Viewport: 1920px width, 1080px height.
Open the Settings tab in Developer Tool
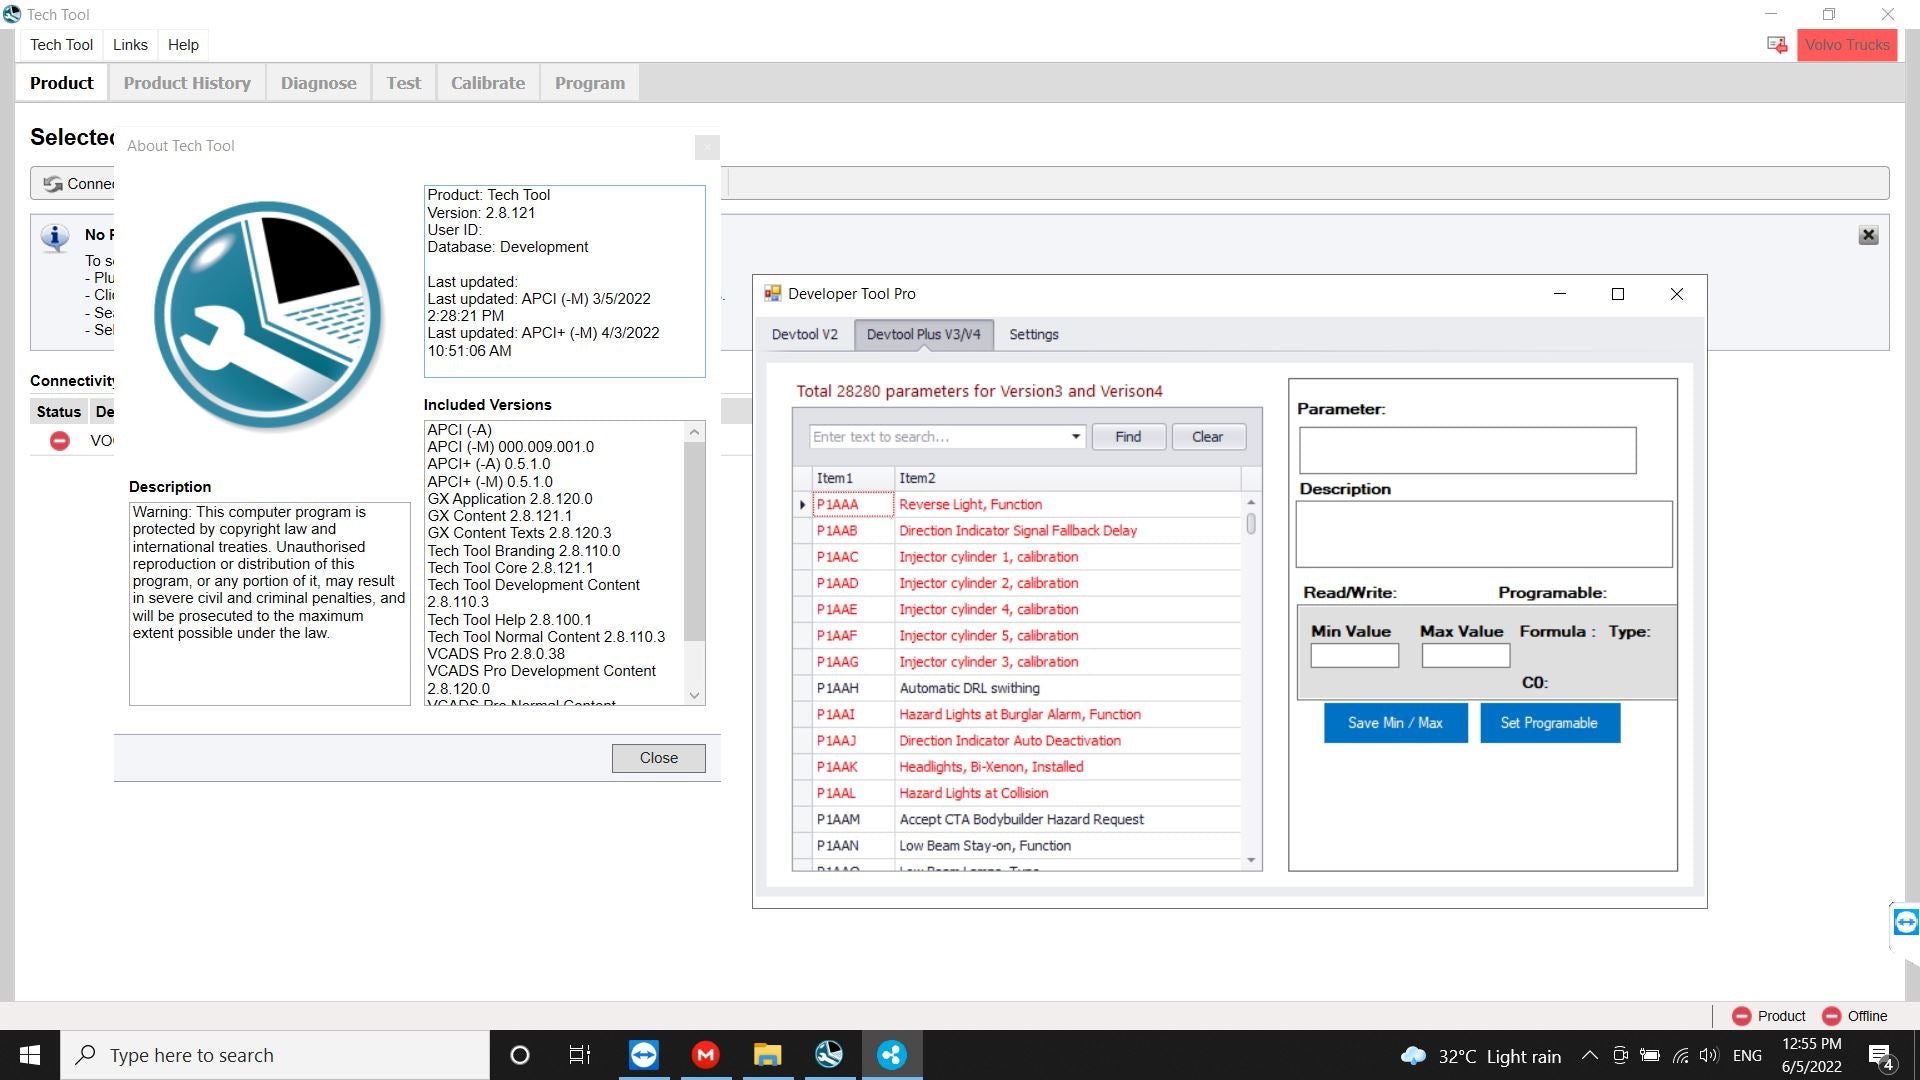pos(1033,335)
